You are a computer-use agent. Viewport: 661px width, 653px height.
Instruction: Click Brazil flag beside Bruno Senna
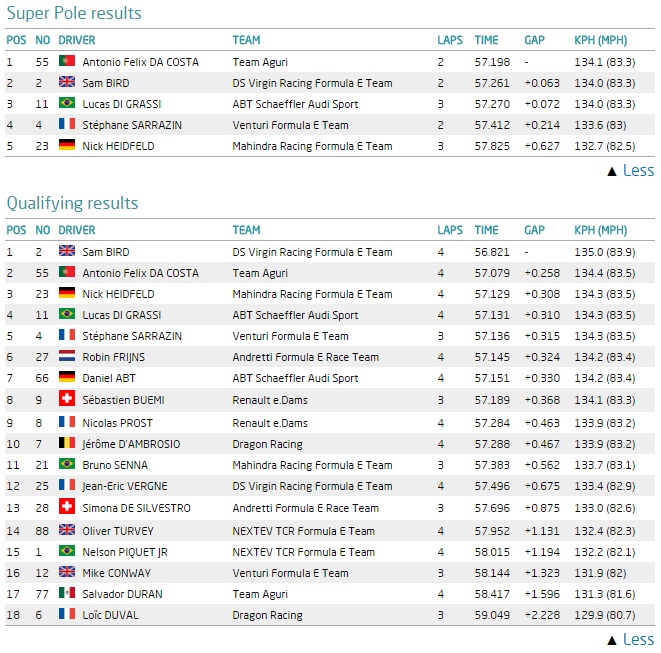click(x=67, y=464)
